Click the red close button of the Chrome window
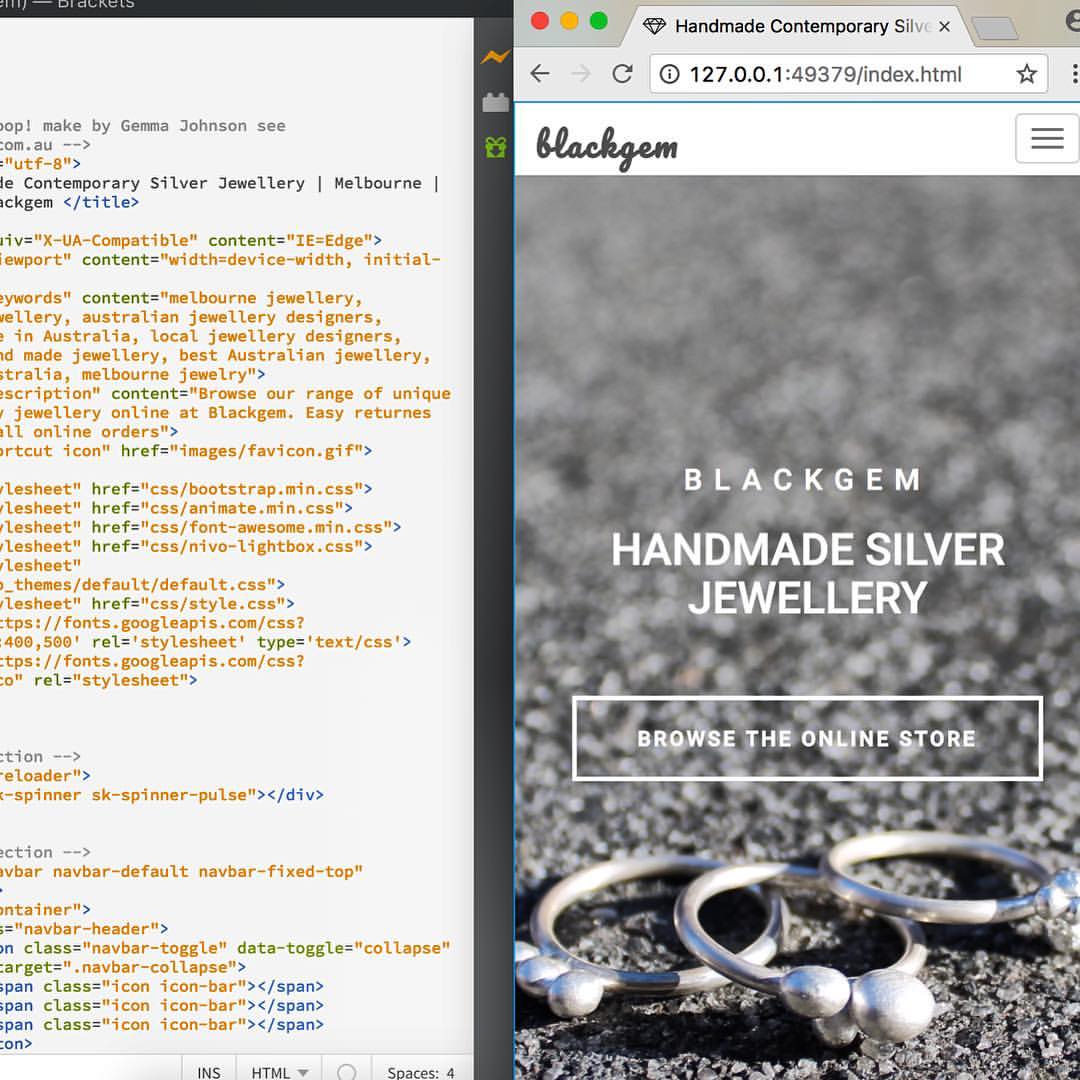The width and height of the screenshot is (1080, 1080). [540, 21]
